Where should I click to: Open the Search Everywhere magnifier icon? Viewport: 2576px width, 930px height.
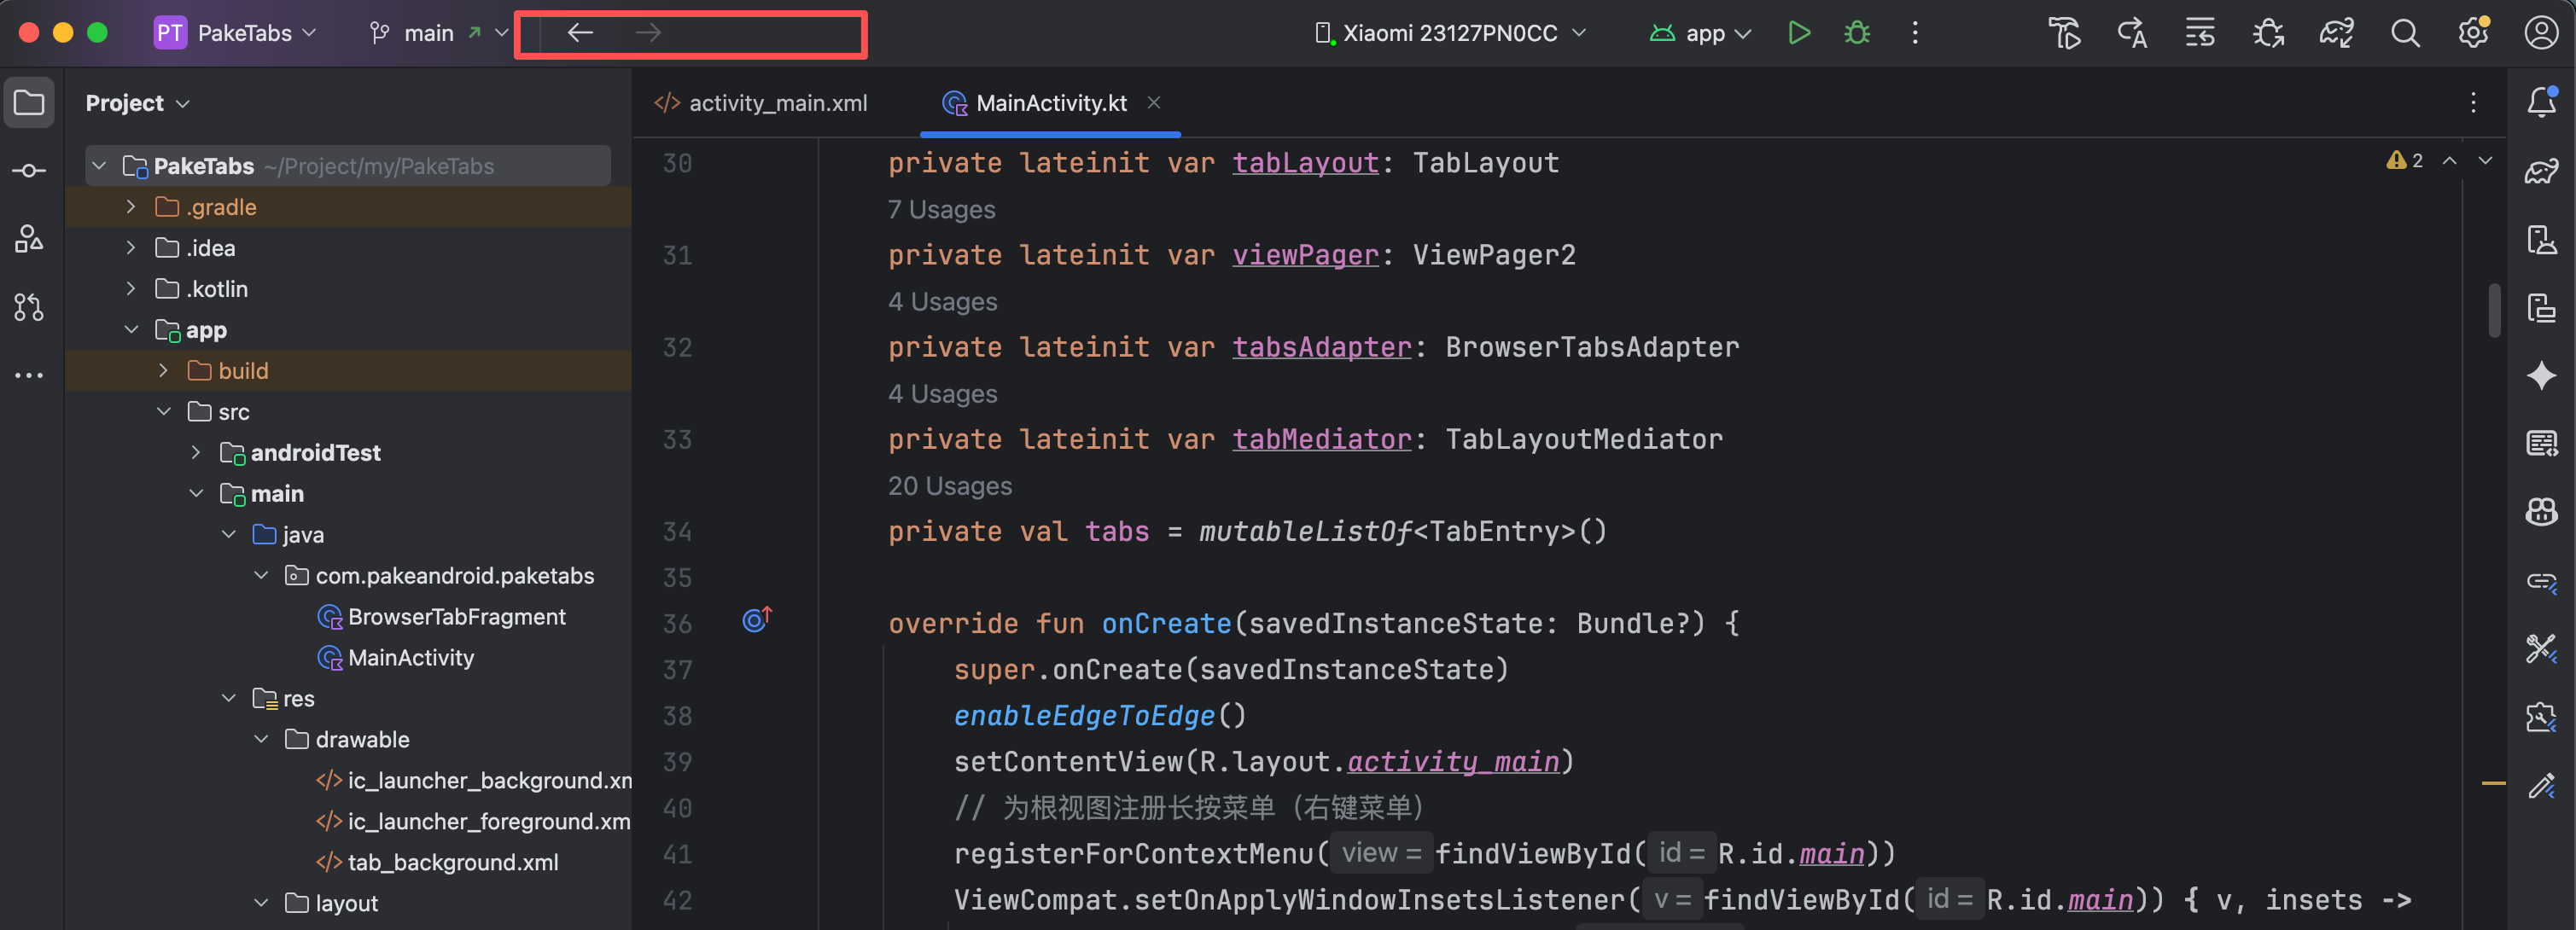(2405, 33)
